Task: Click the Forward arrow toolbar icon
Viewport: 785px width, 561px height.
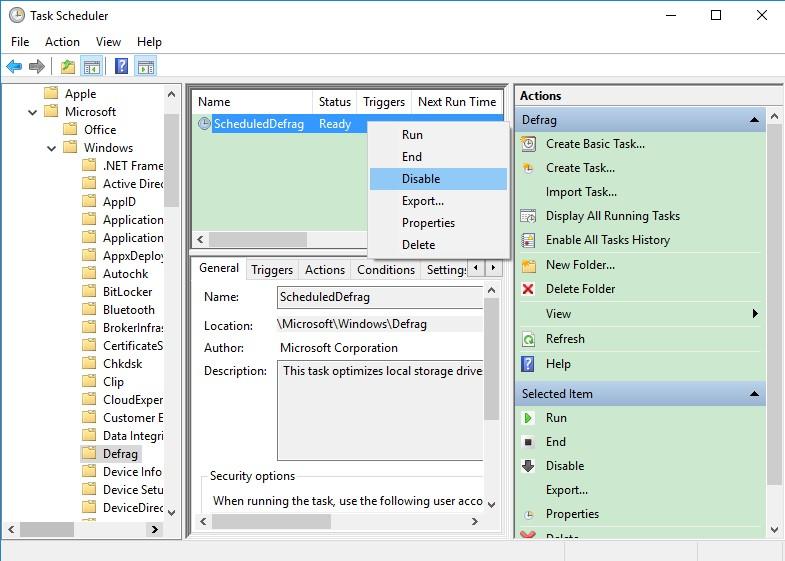Action: pos(37,66)
